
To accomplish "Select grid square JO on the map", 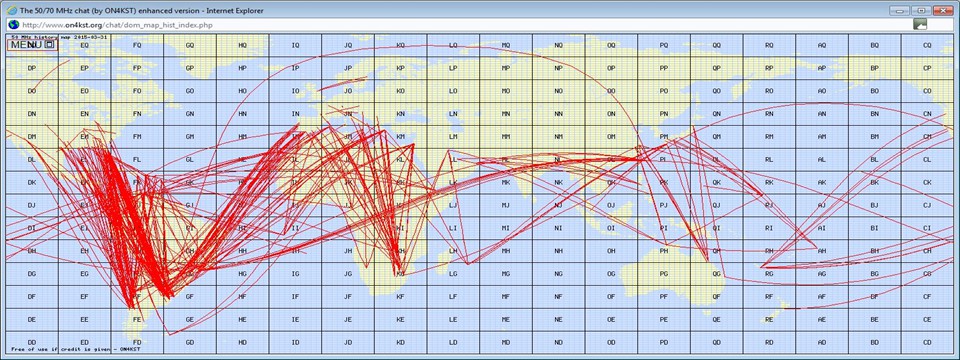I will [348, 91].
